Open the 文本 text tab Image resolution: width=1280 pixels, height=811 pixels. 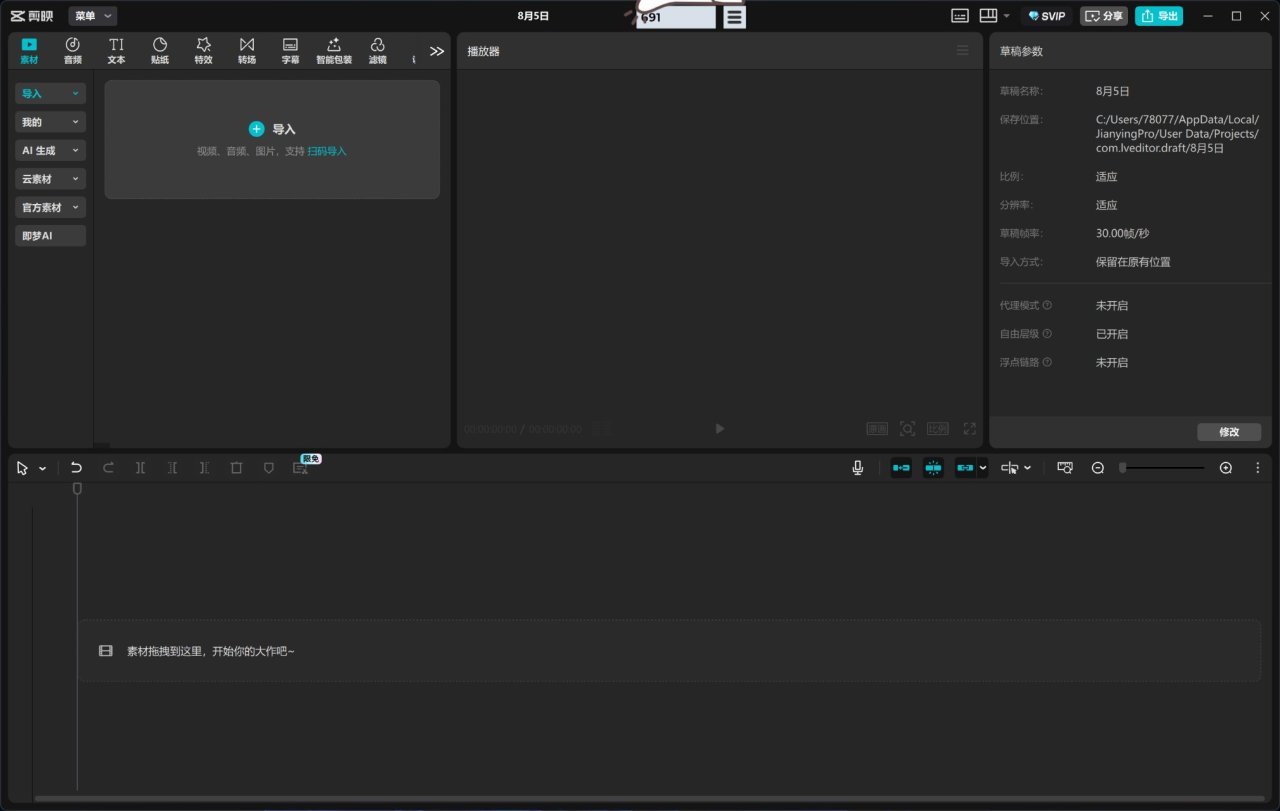coord(116,51)
